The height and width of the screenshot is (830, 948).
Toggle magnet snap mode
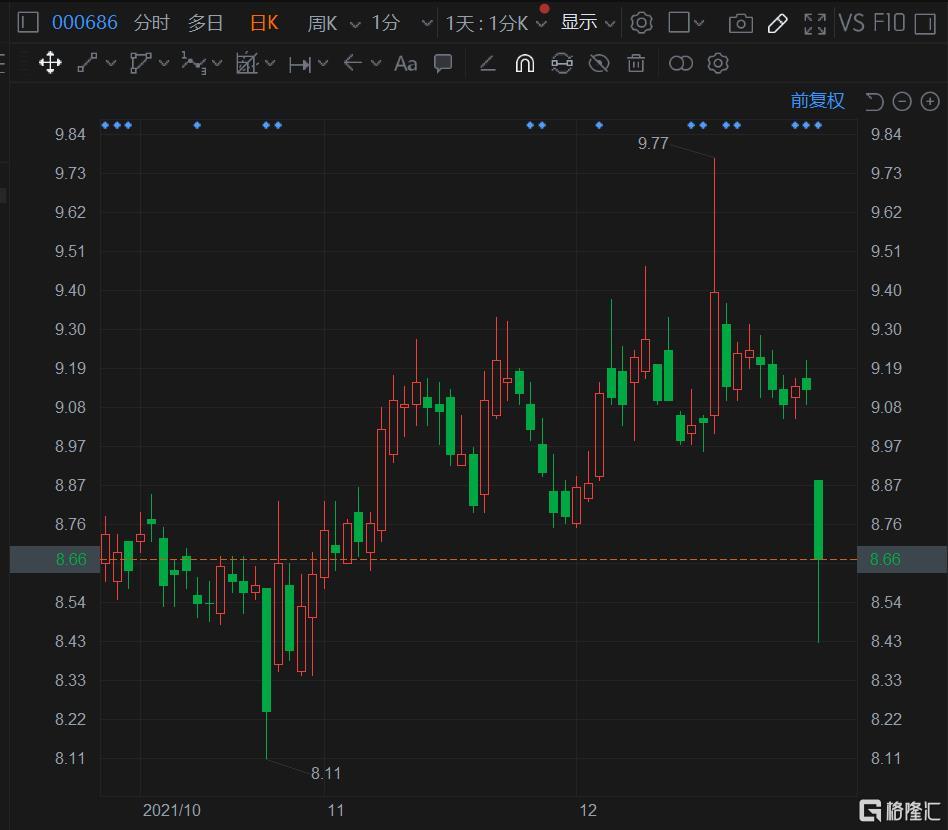point(525,63)
